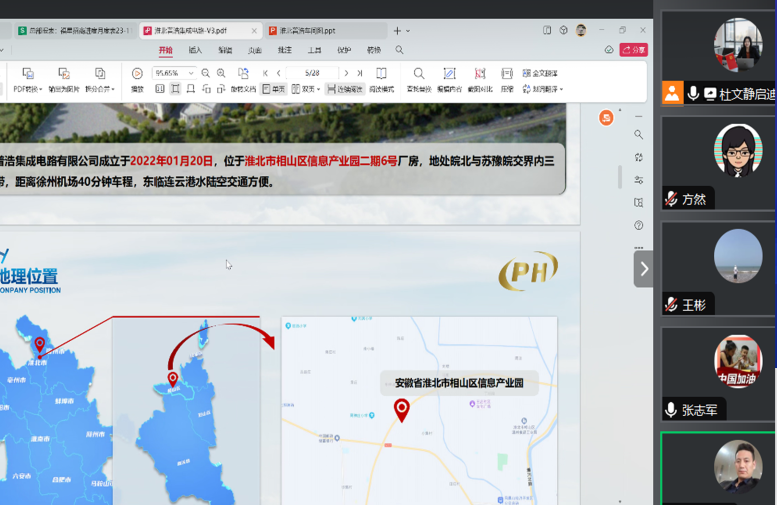Click the cloud sync status icon
The image size is (777, 505).
(609, 50)
